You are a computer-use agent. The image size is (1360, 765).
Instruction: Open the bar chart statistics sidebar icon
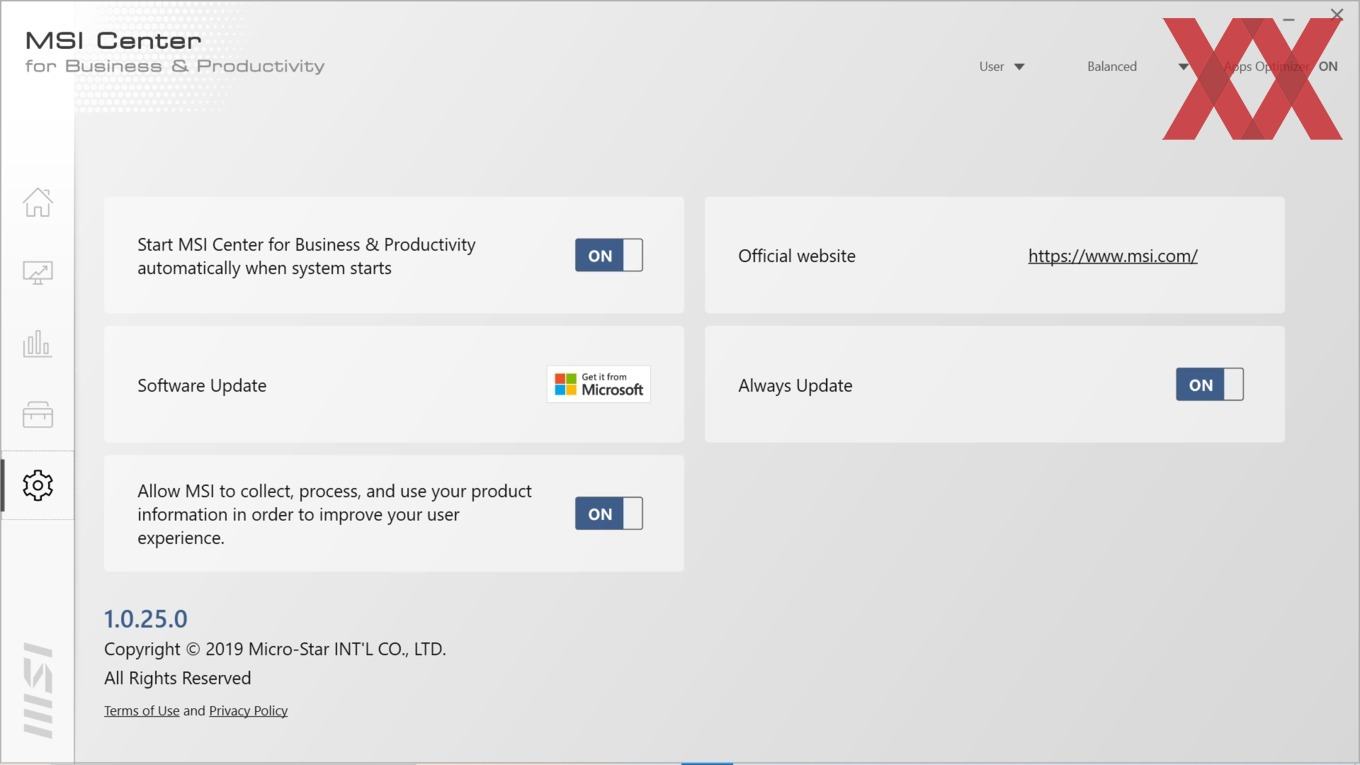pyautogui.click(x=38, y=344)
